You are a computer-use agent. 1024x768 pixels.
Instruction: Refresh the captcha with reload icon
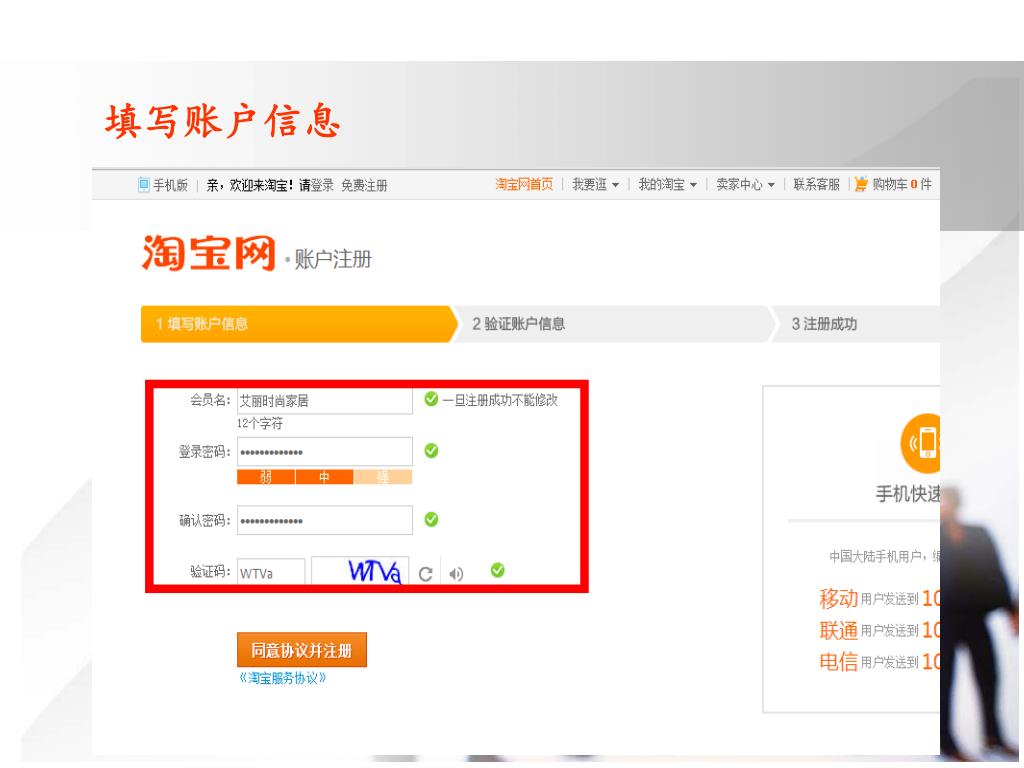pyautogui.click(x=426, y=573)
